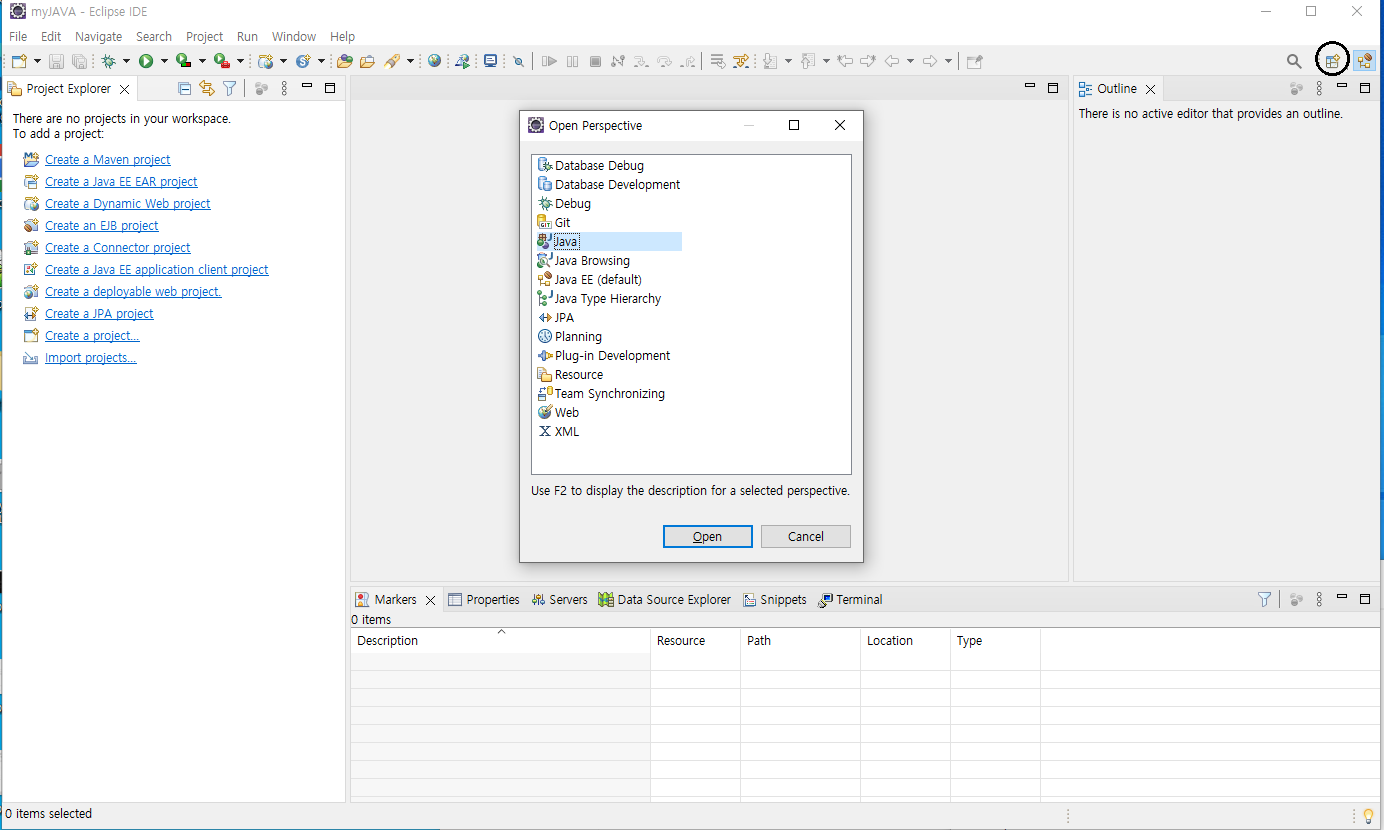Open the internal Web Browser globe icon

pos(434,61)
